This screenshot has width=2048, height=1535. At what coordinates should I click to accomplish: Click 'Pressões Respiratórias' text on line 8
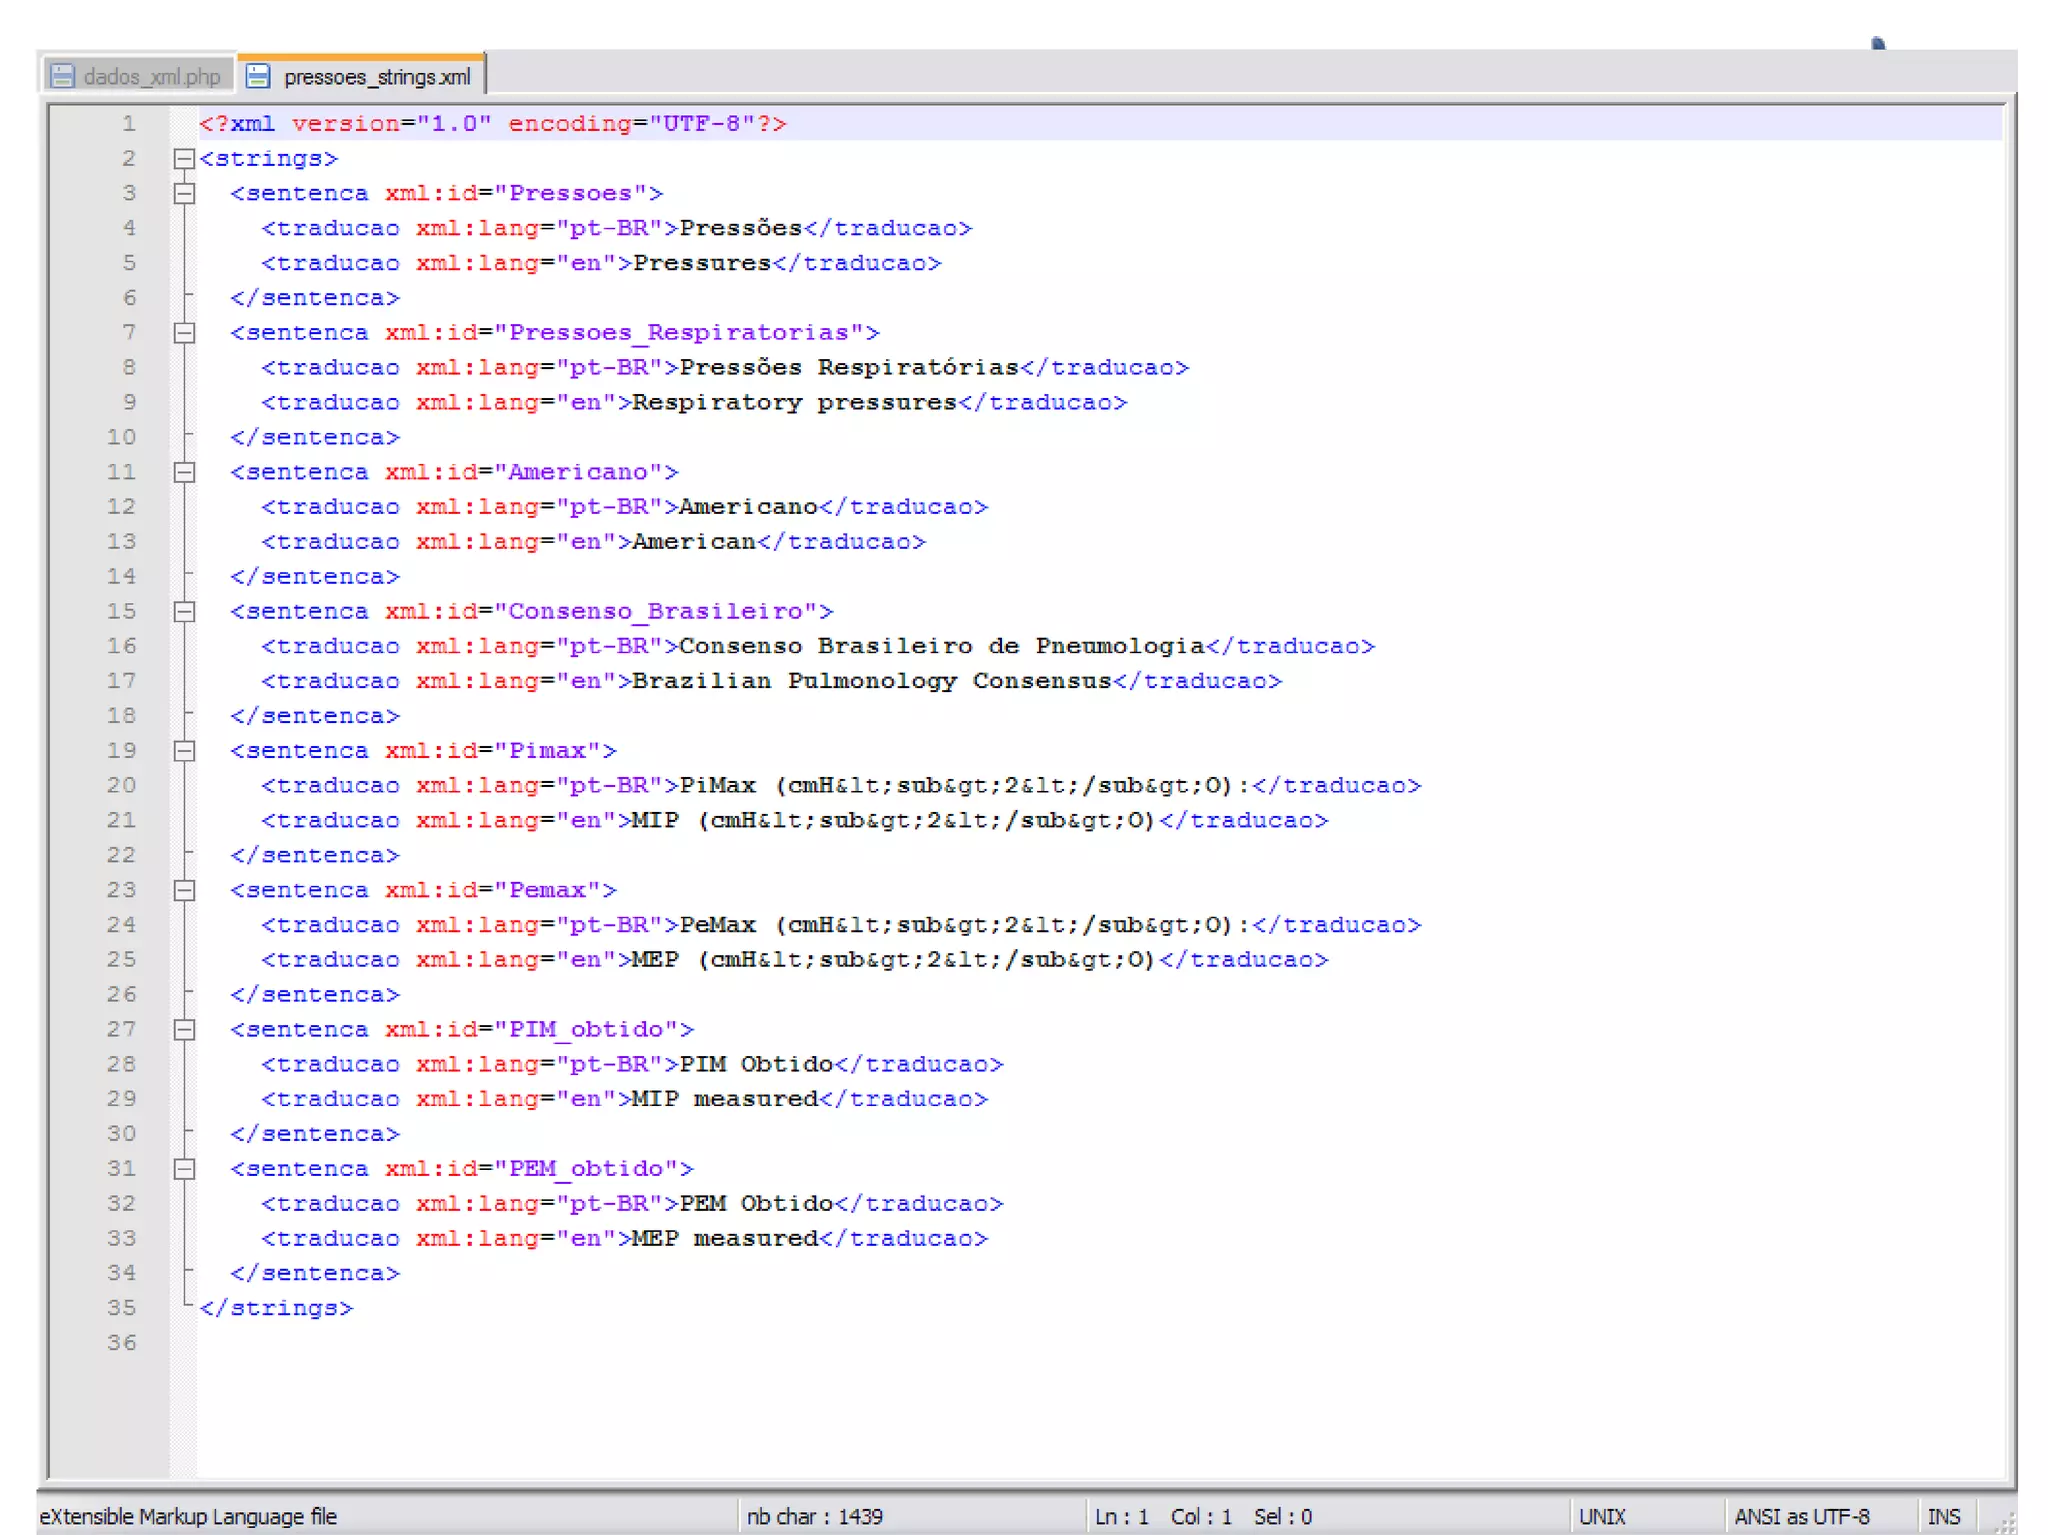point(849,368)
